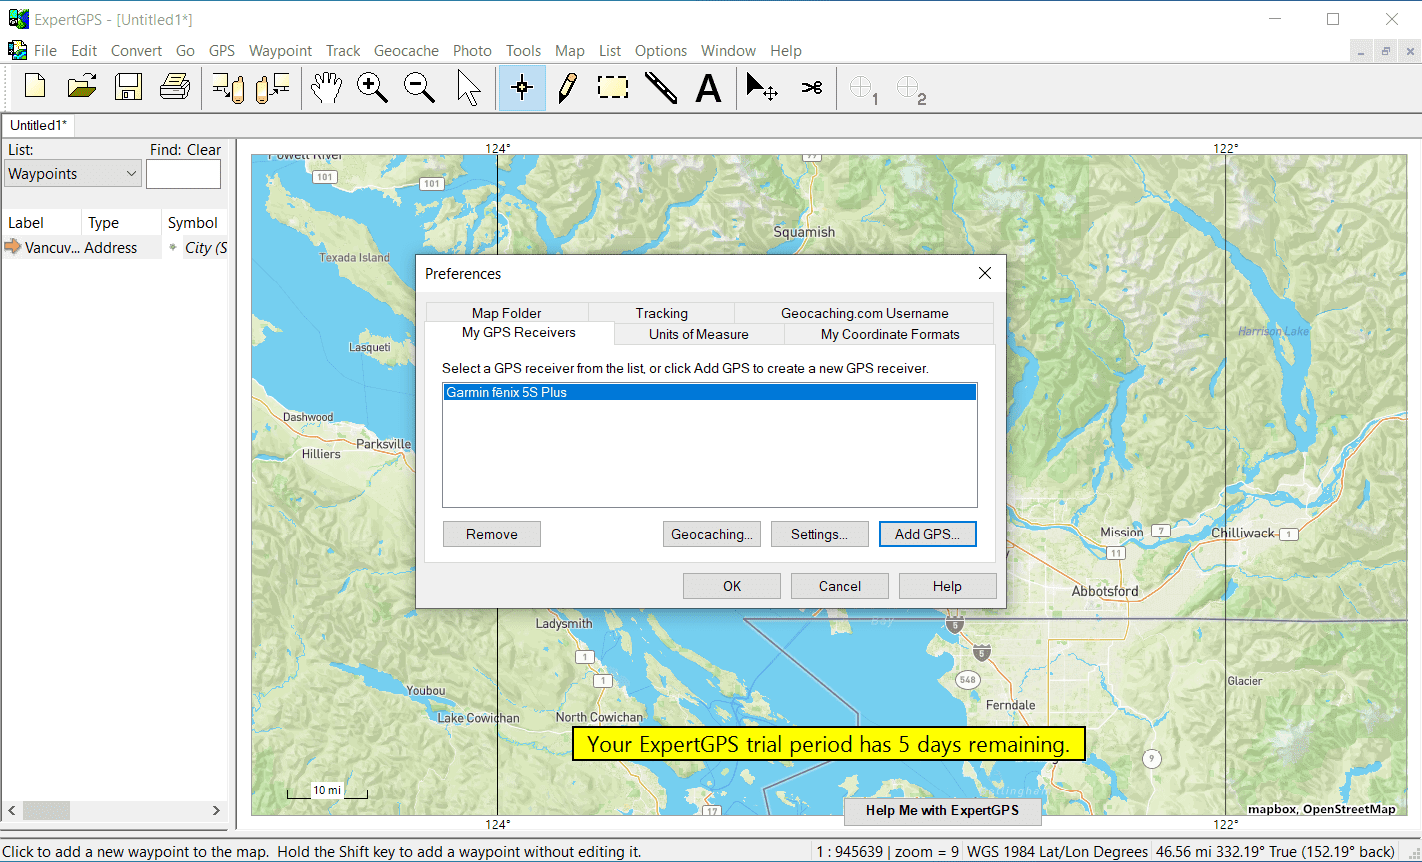Select the Text note tool (A)

[x=708, y=88]
